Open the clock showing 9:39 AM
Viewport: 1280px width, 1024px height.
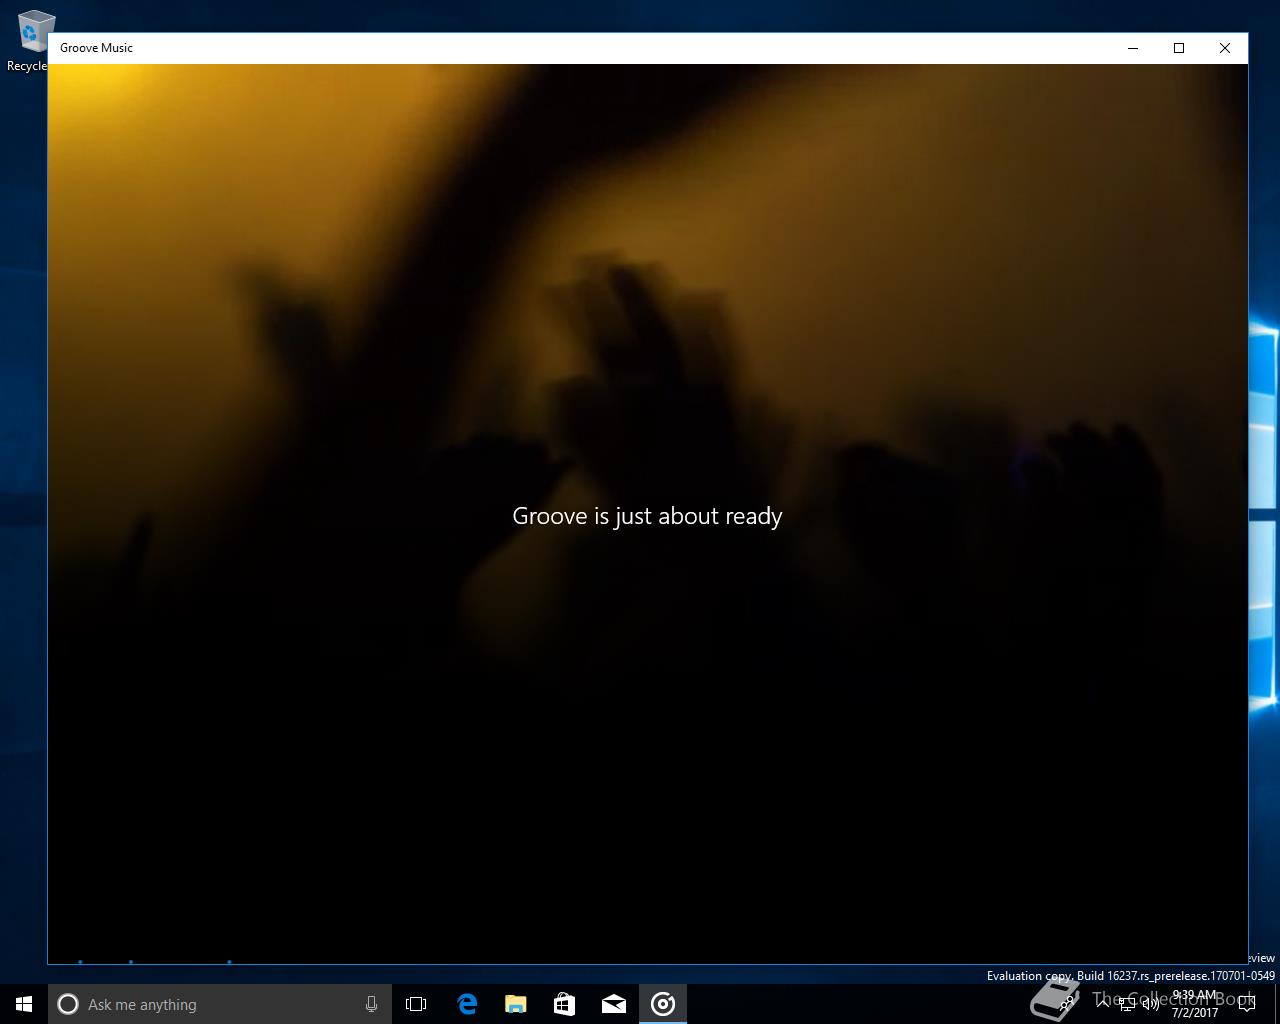1196,1004
